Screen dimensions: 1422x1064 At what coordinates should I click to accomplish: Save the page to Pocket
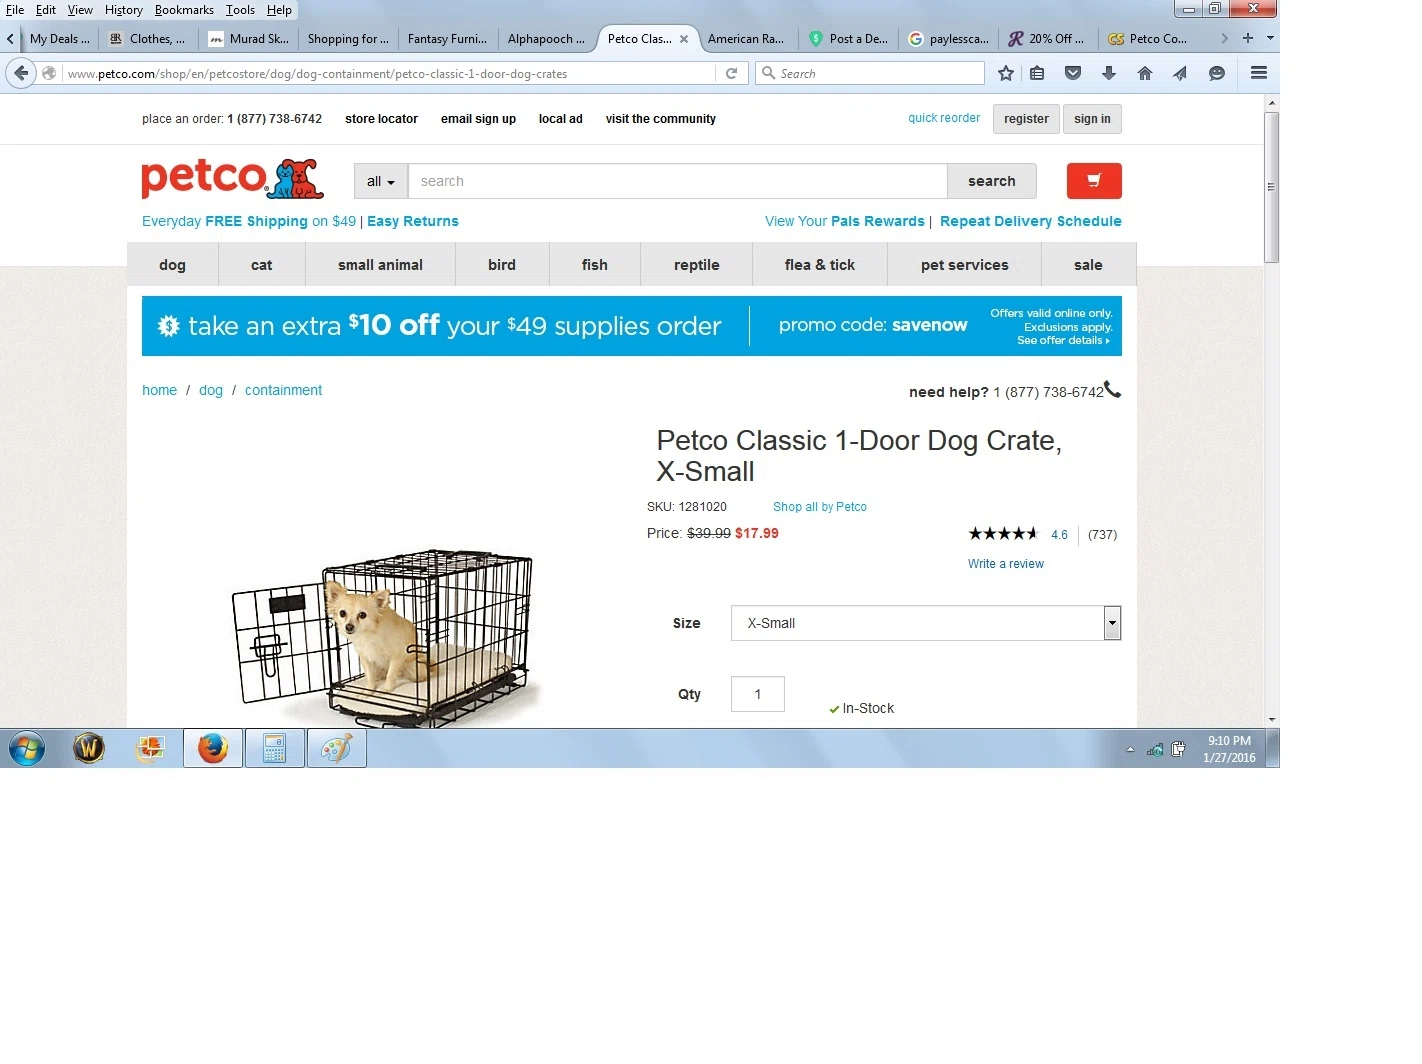(x=1073, y=73)
